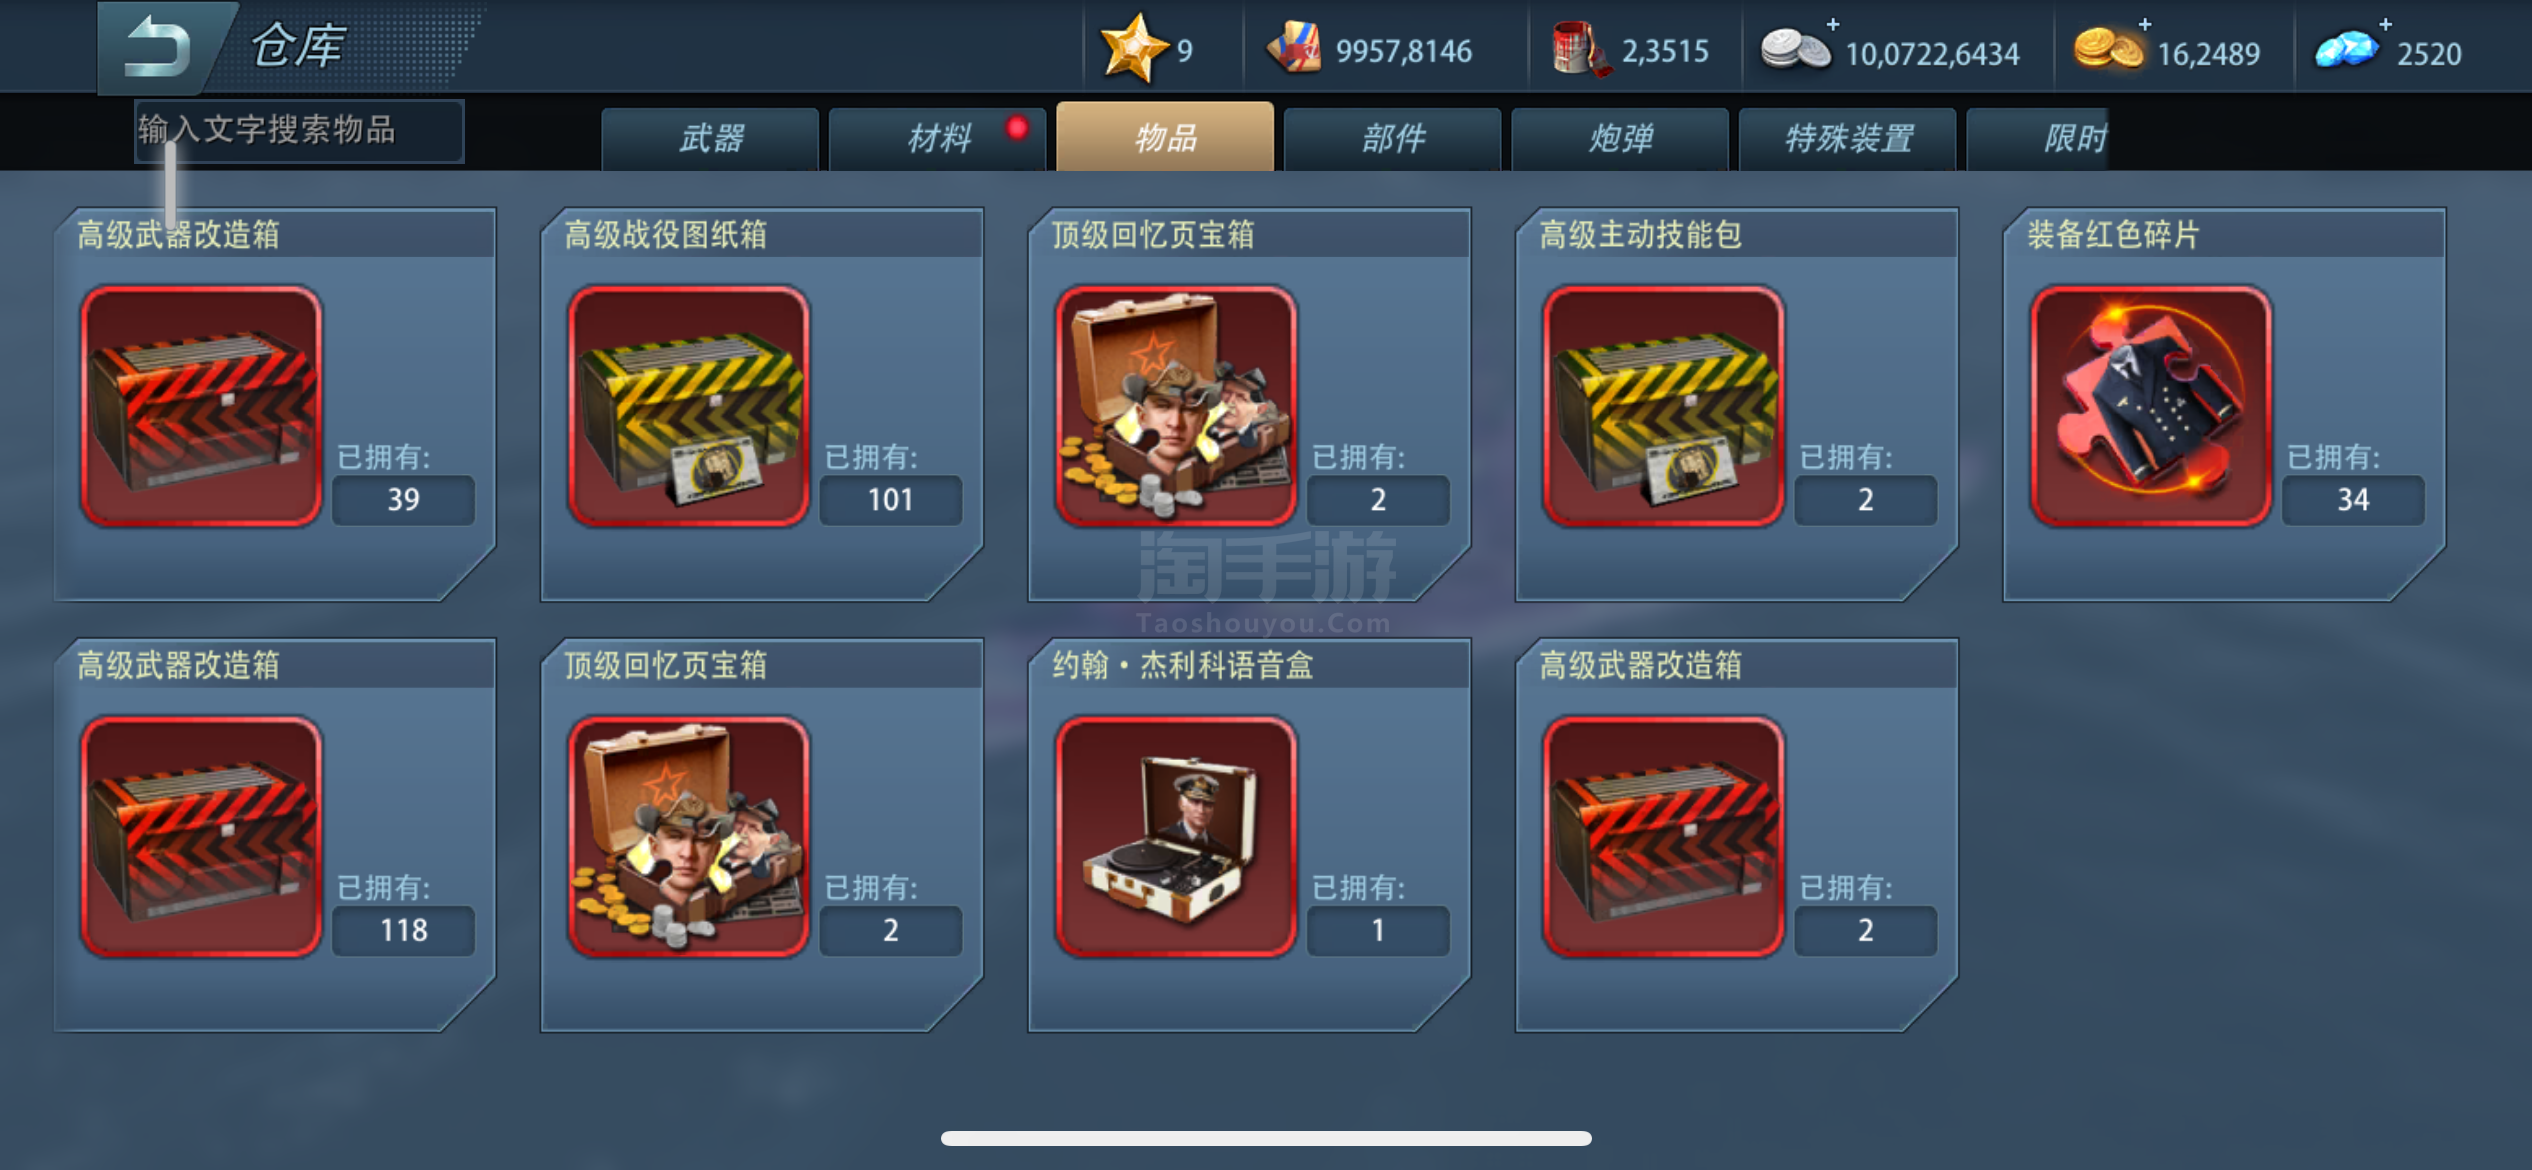Switch to the 武器 tab
The width and height of the screenshot is (2532, 1170).
(x=710, y=139)
